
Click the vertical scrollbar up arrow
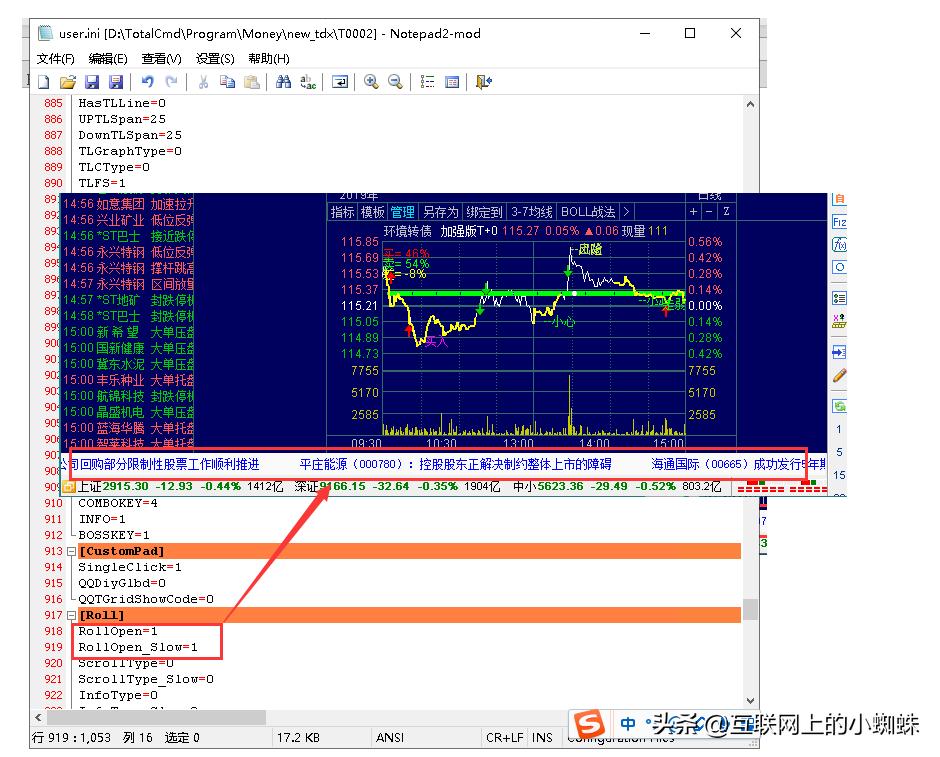click(751, 104)
